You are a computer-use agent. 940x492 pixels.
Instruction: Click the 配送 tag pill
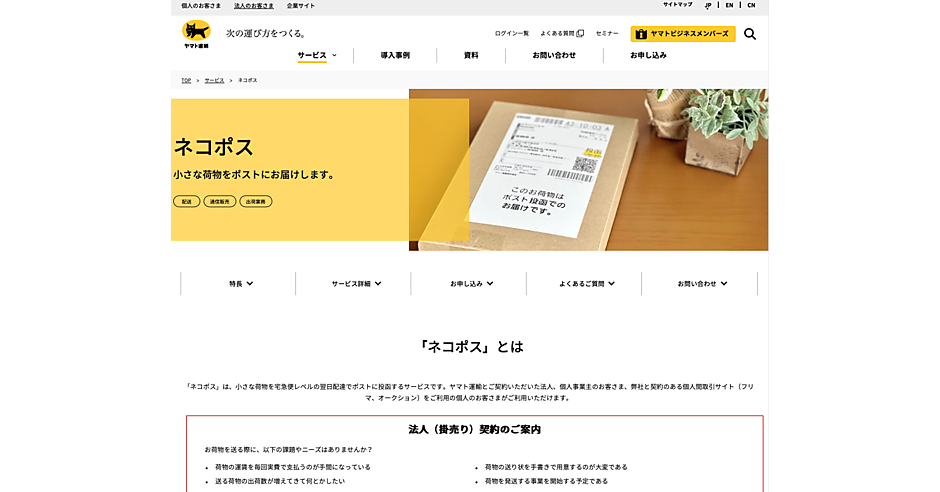186,201
